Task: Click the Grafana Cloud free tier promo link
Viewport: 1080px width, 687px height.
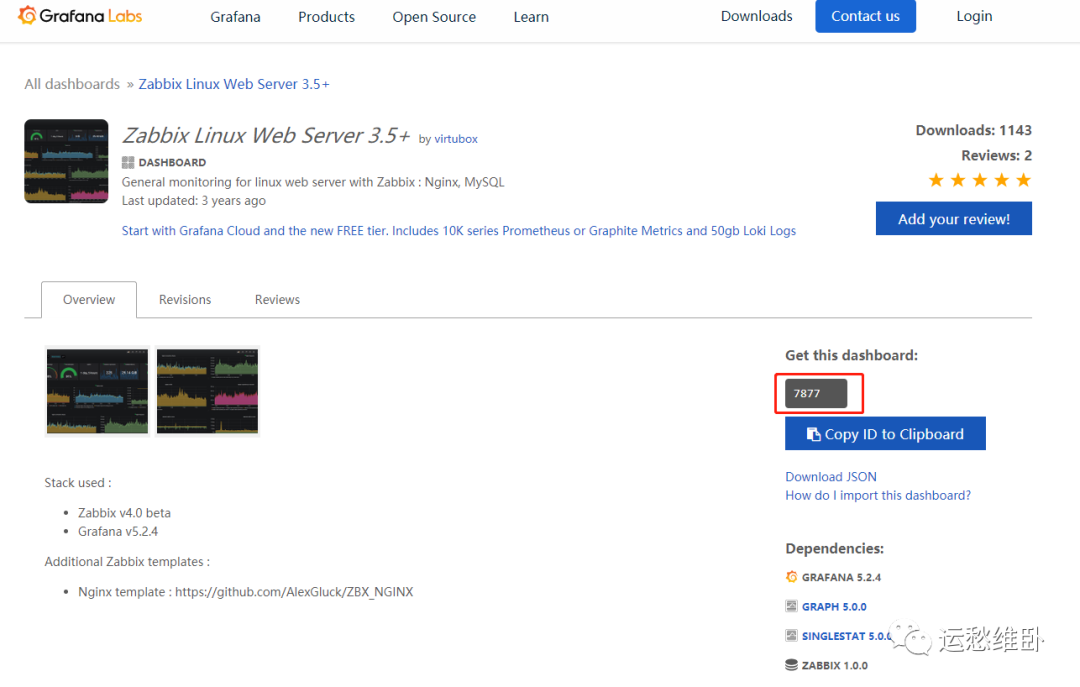Action: (x=459, y=231)
